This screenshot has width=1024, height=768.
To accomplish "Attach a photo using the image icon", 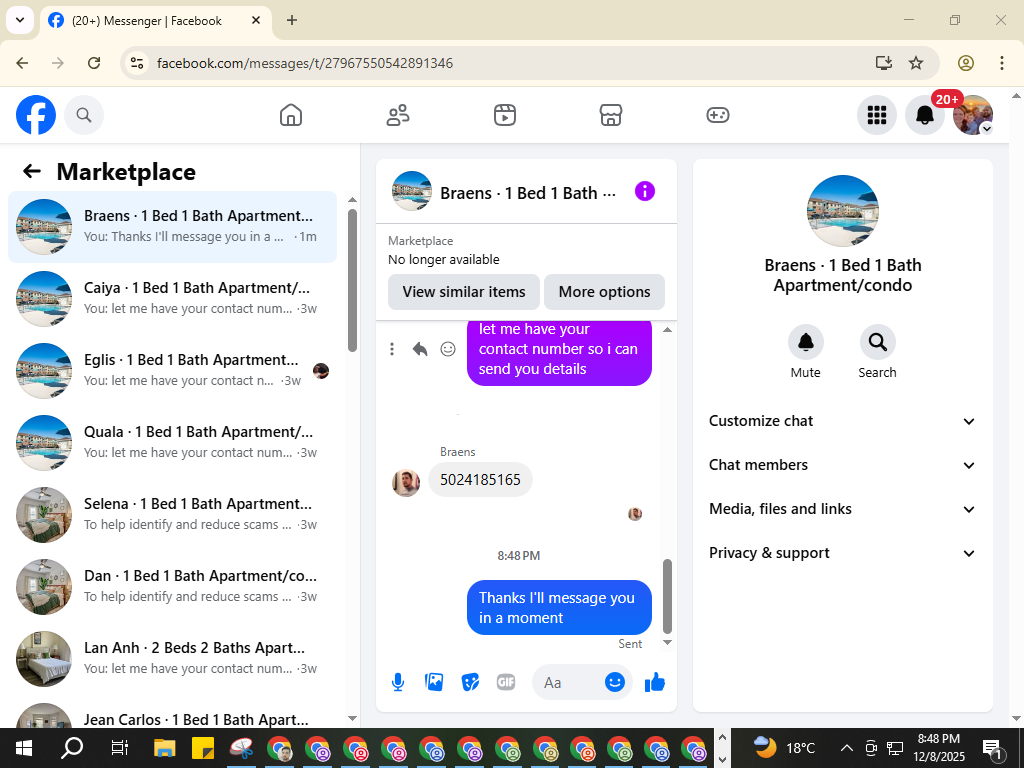I will click(434, 682).
